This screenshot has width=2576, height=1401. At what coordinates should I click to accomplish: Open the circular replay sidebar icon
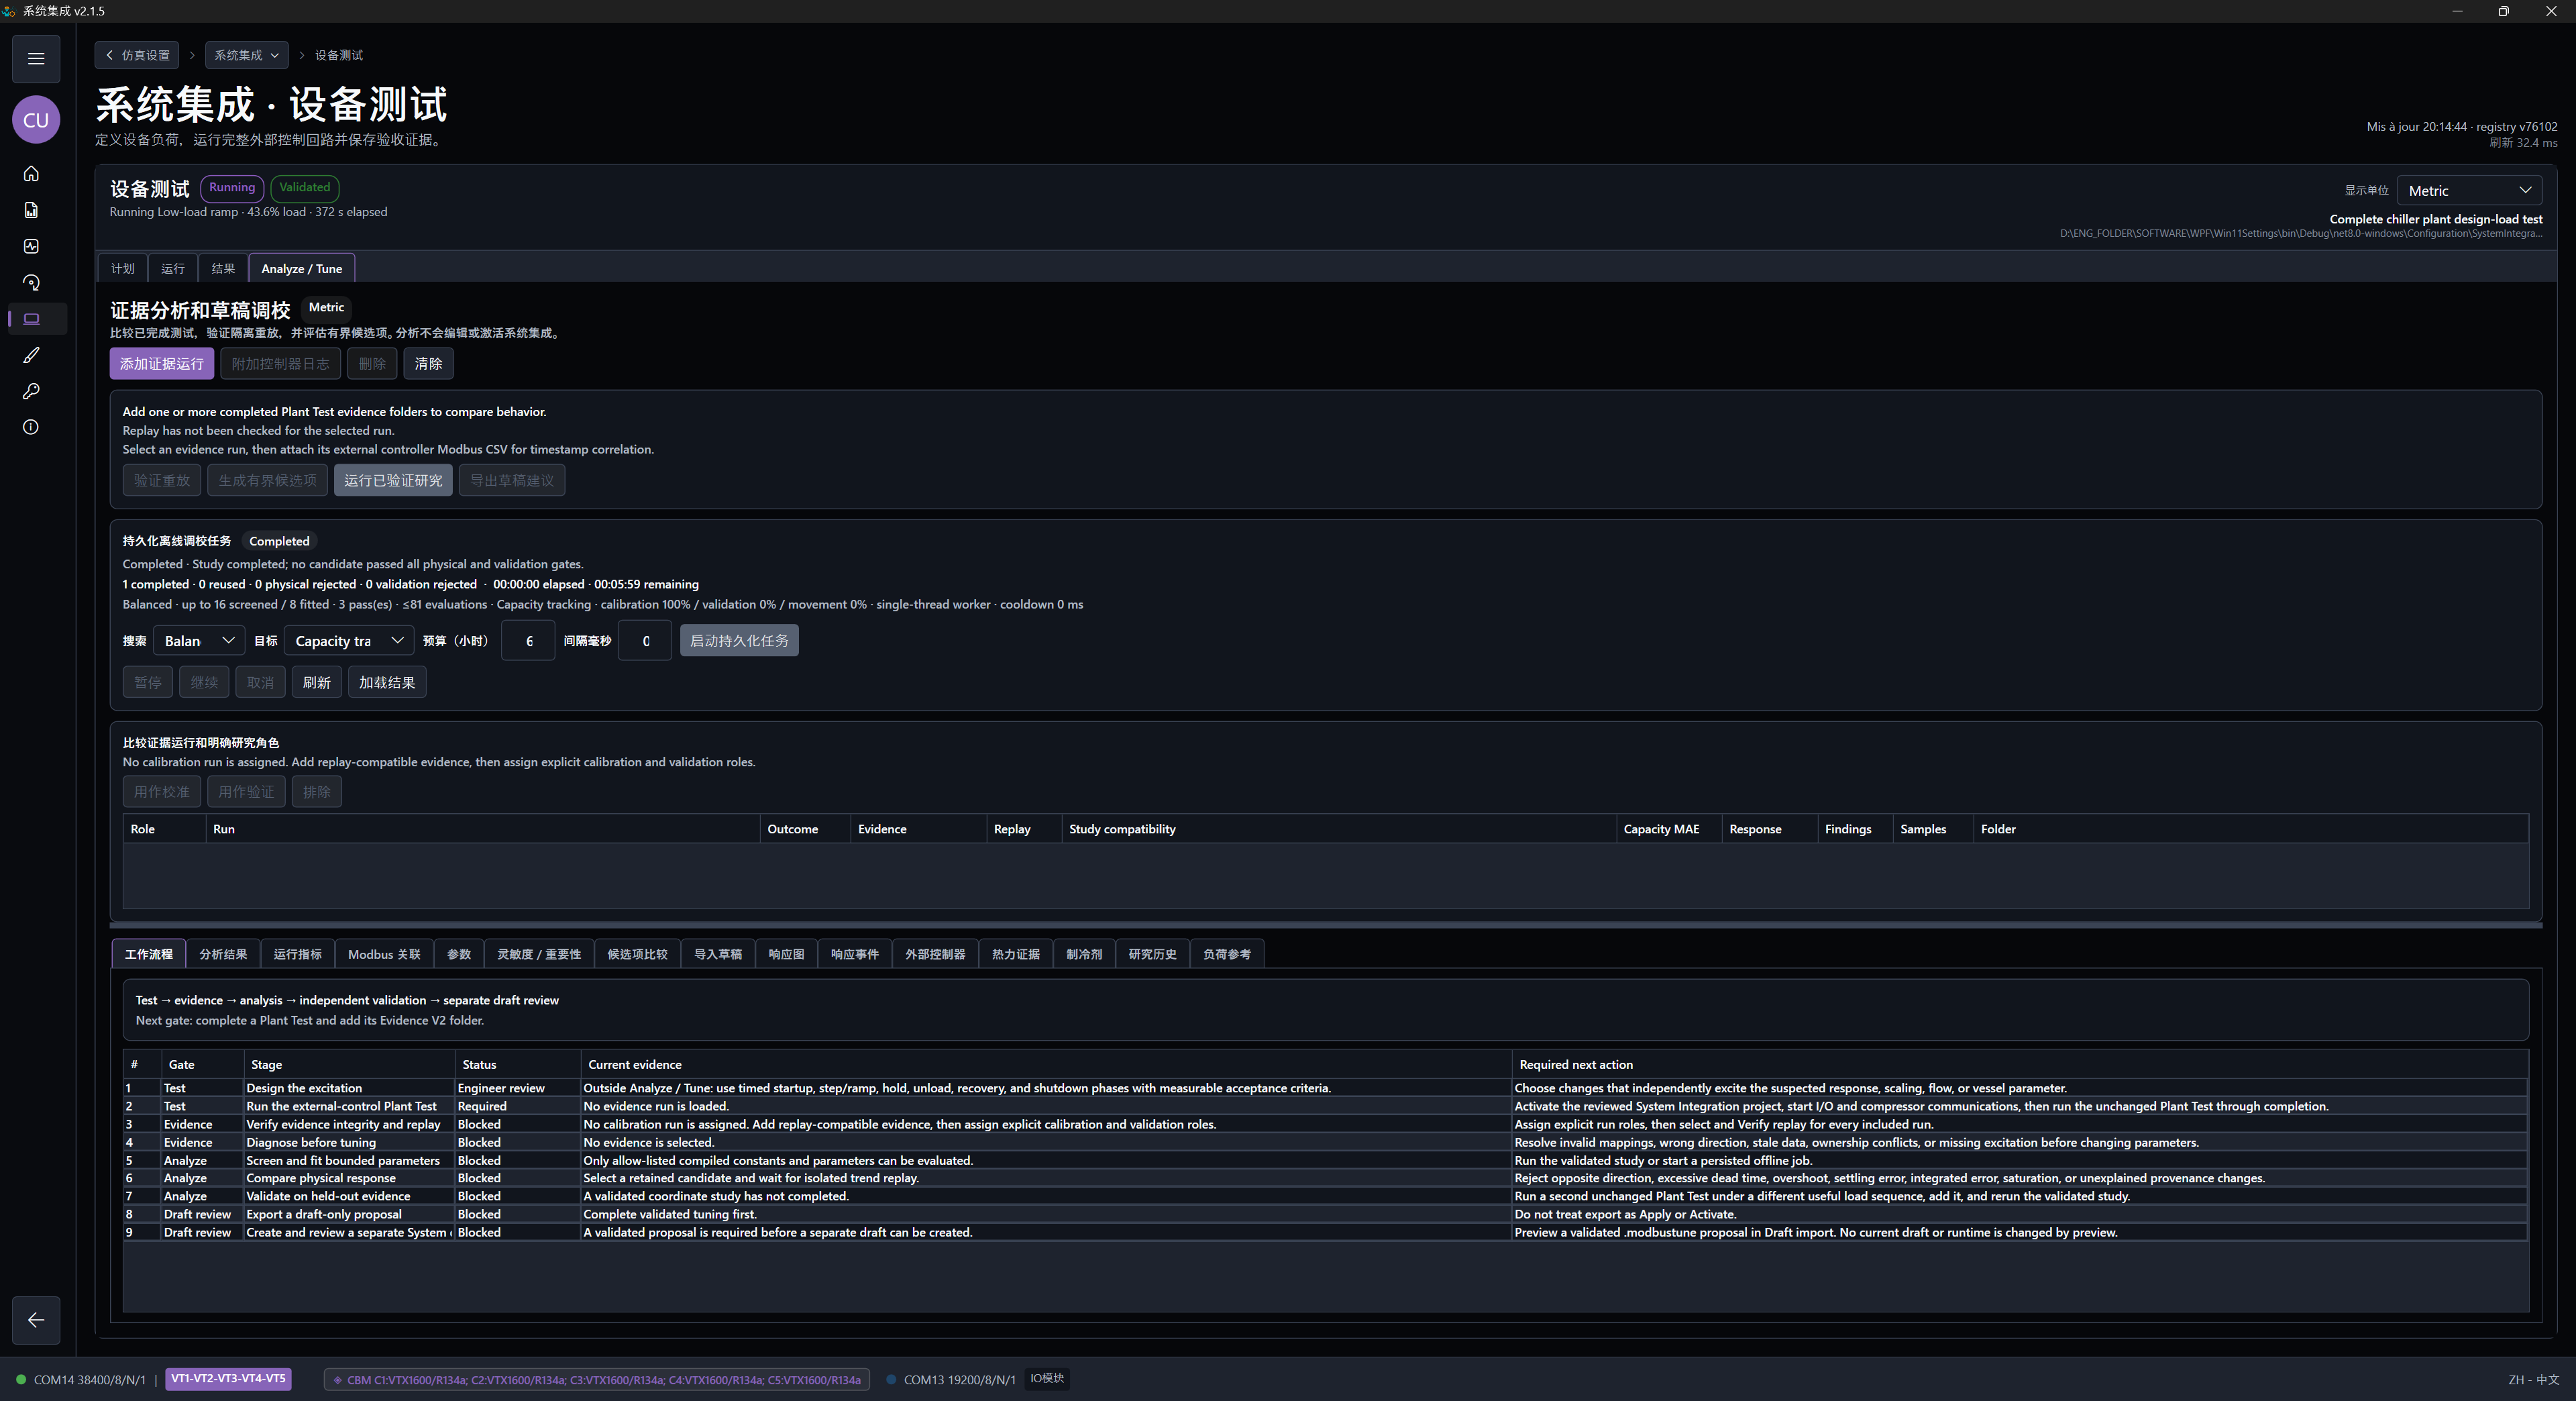click(x=31, y=283)
